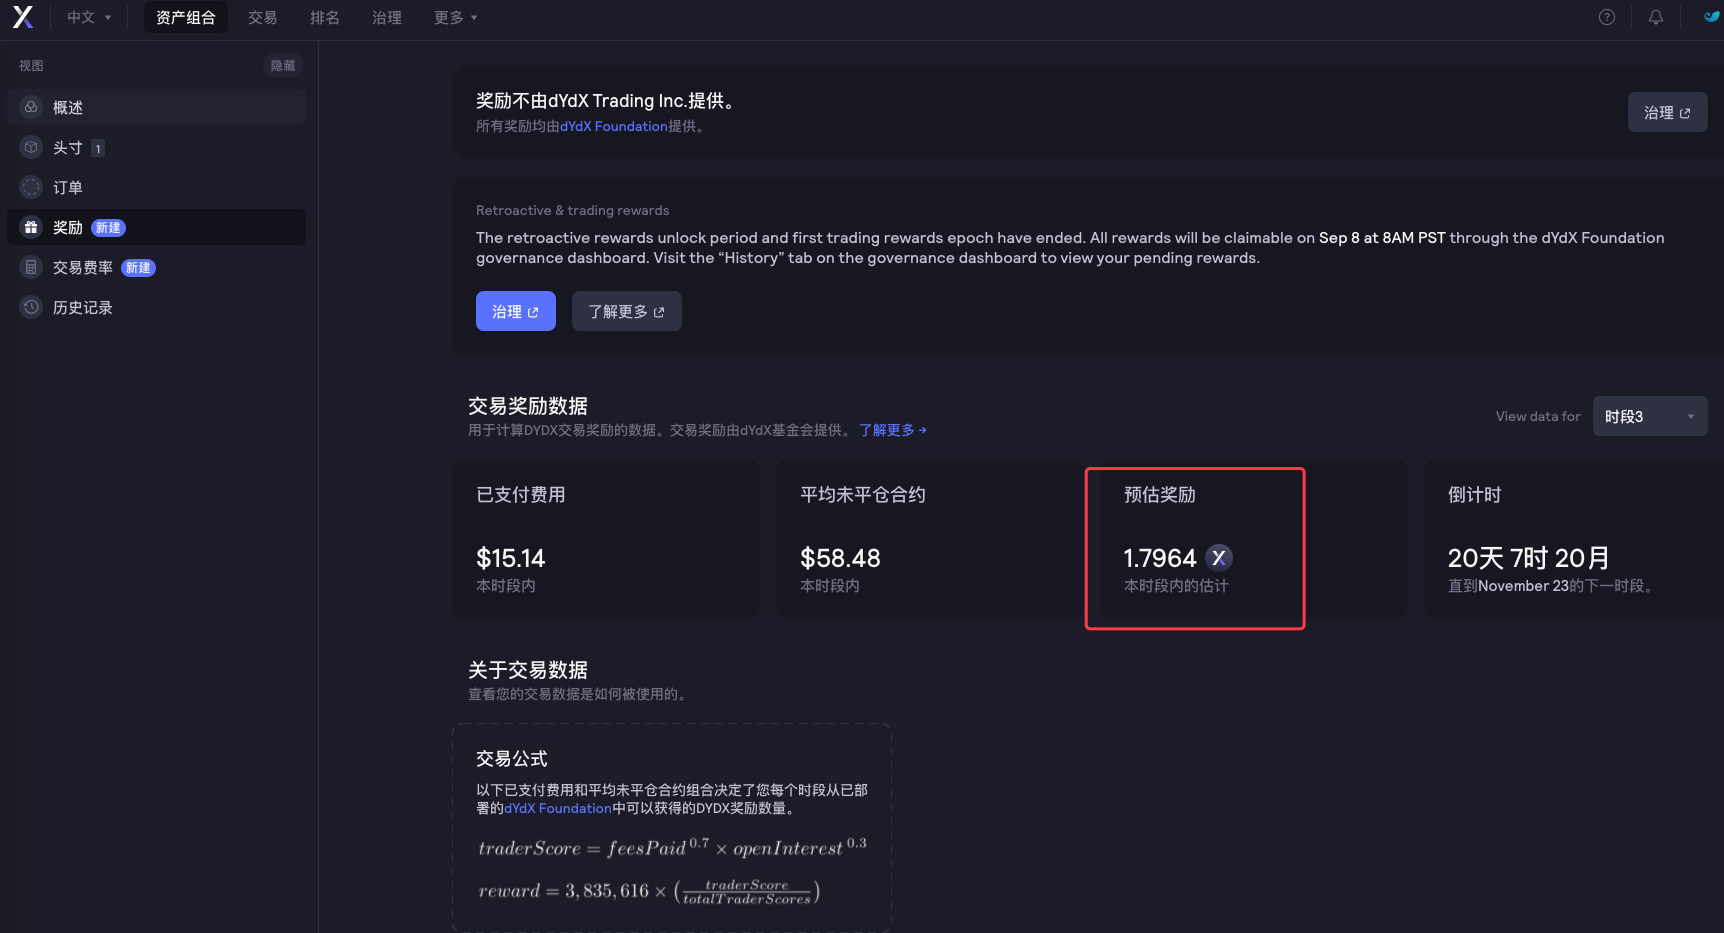Click the 头寸 positions cube icon
This screenshot has height=933, width=1724.
coord(31,147)
